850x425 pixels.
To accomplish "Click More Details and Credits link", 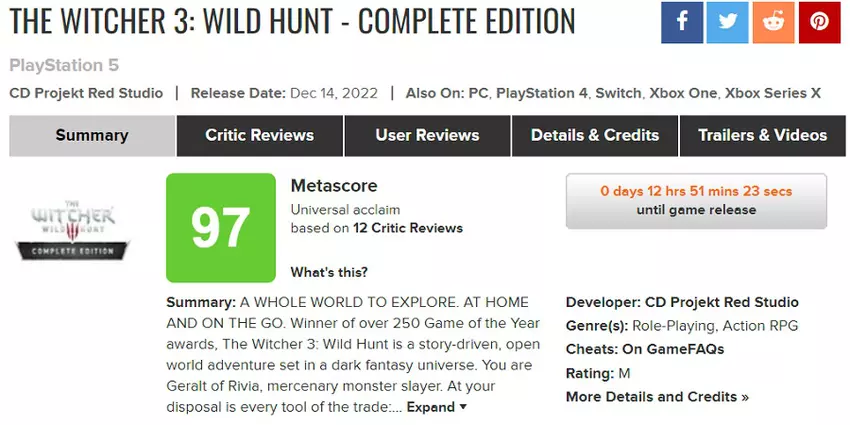I will pyautogui.click(x=657, y=397).
